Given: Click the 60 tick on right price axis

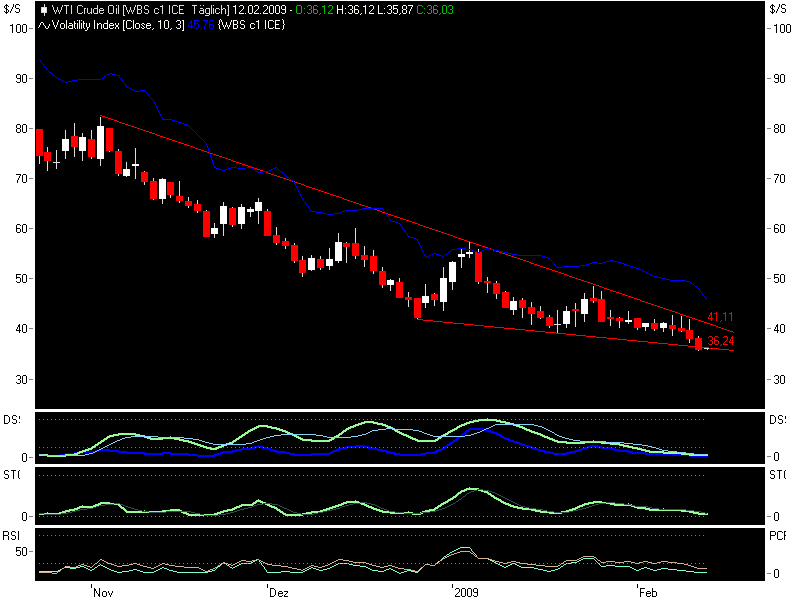Looking at the screenshot, I should (x=779, y=229).
